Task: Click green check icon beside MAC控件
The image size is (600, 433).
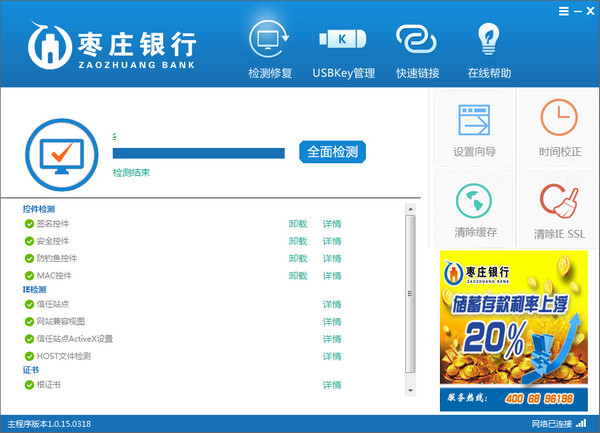Action: point(29,276)
